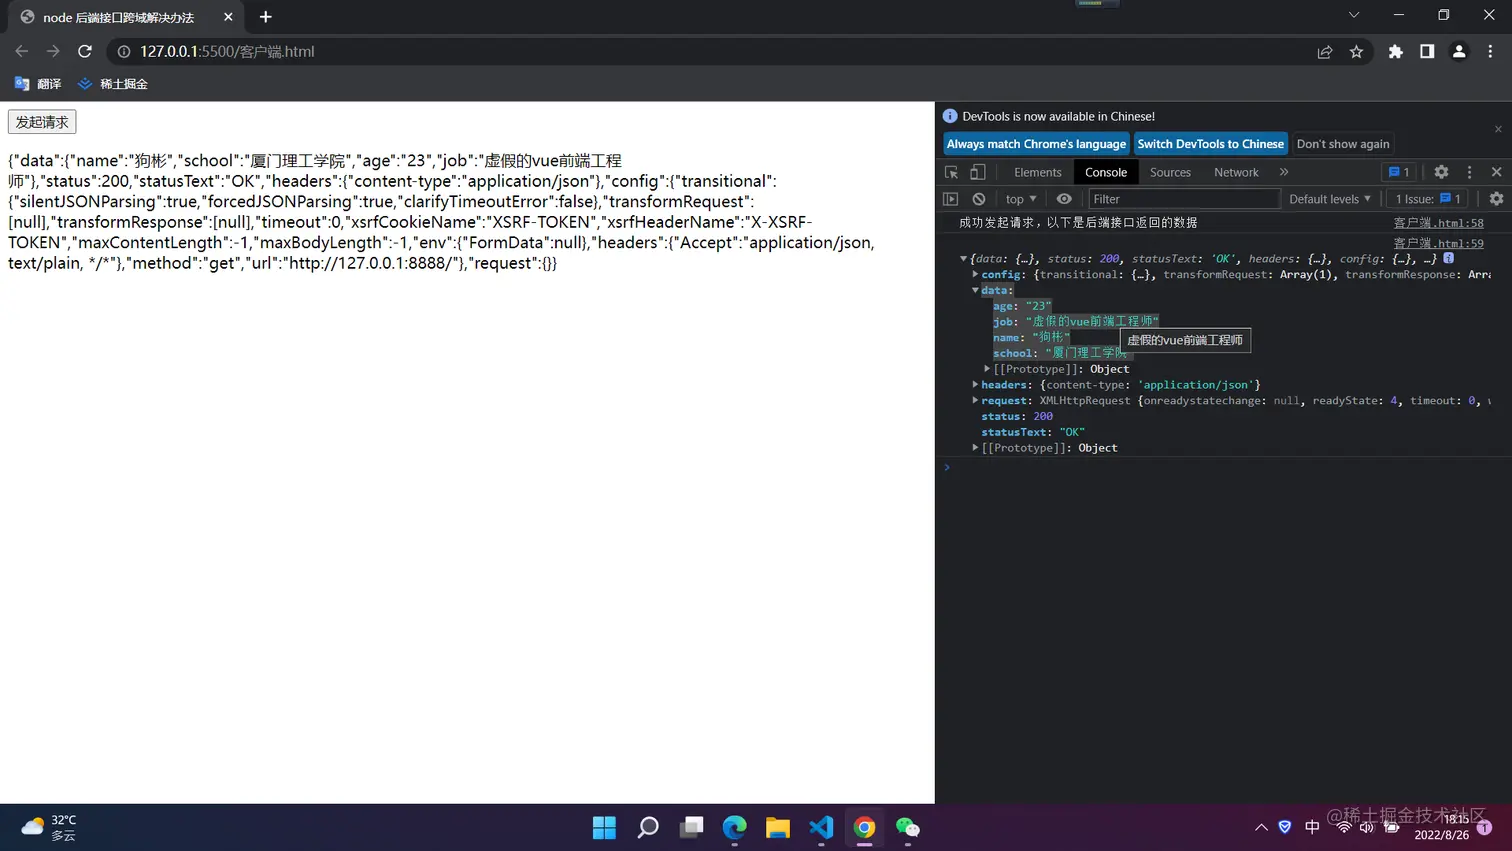The image size is (1512, 851).
Task: Open weather widget showing 32°C
Action: pos(49,827)
